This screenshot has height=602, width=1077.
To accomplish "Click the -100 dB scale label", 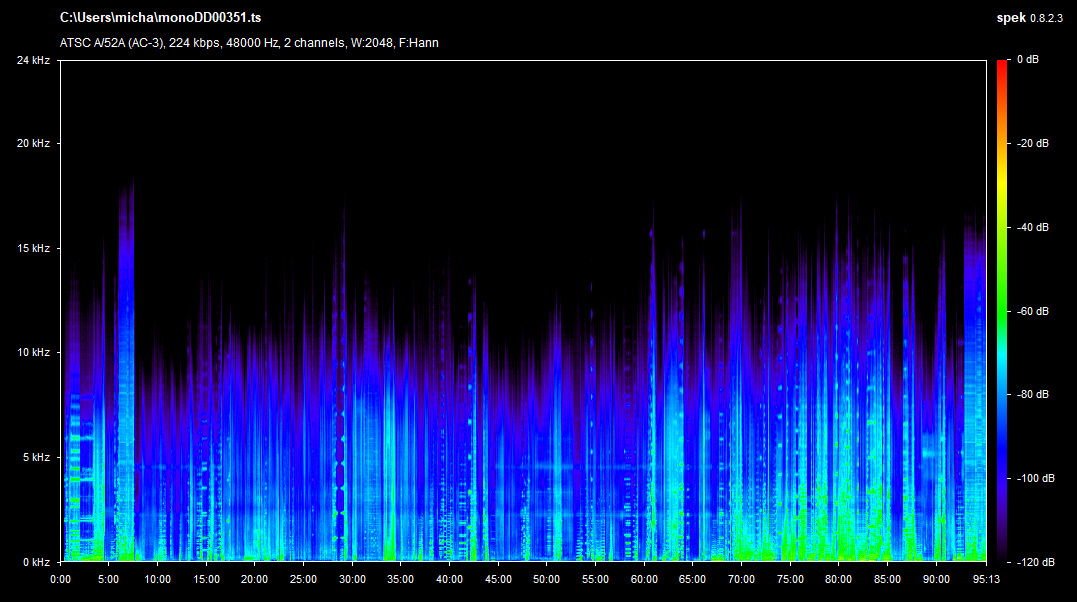I will point(1034,478).
